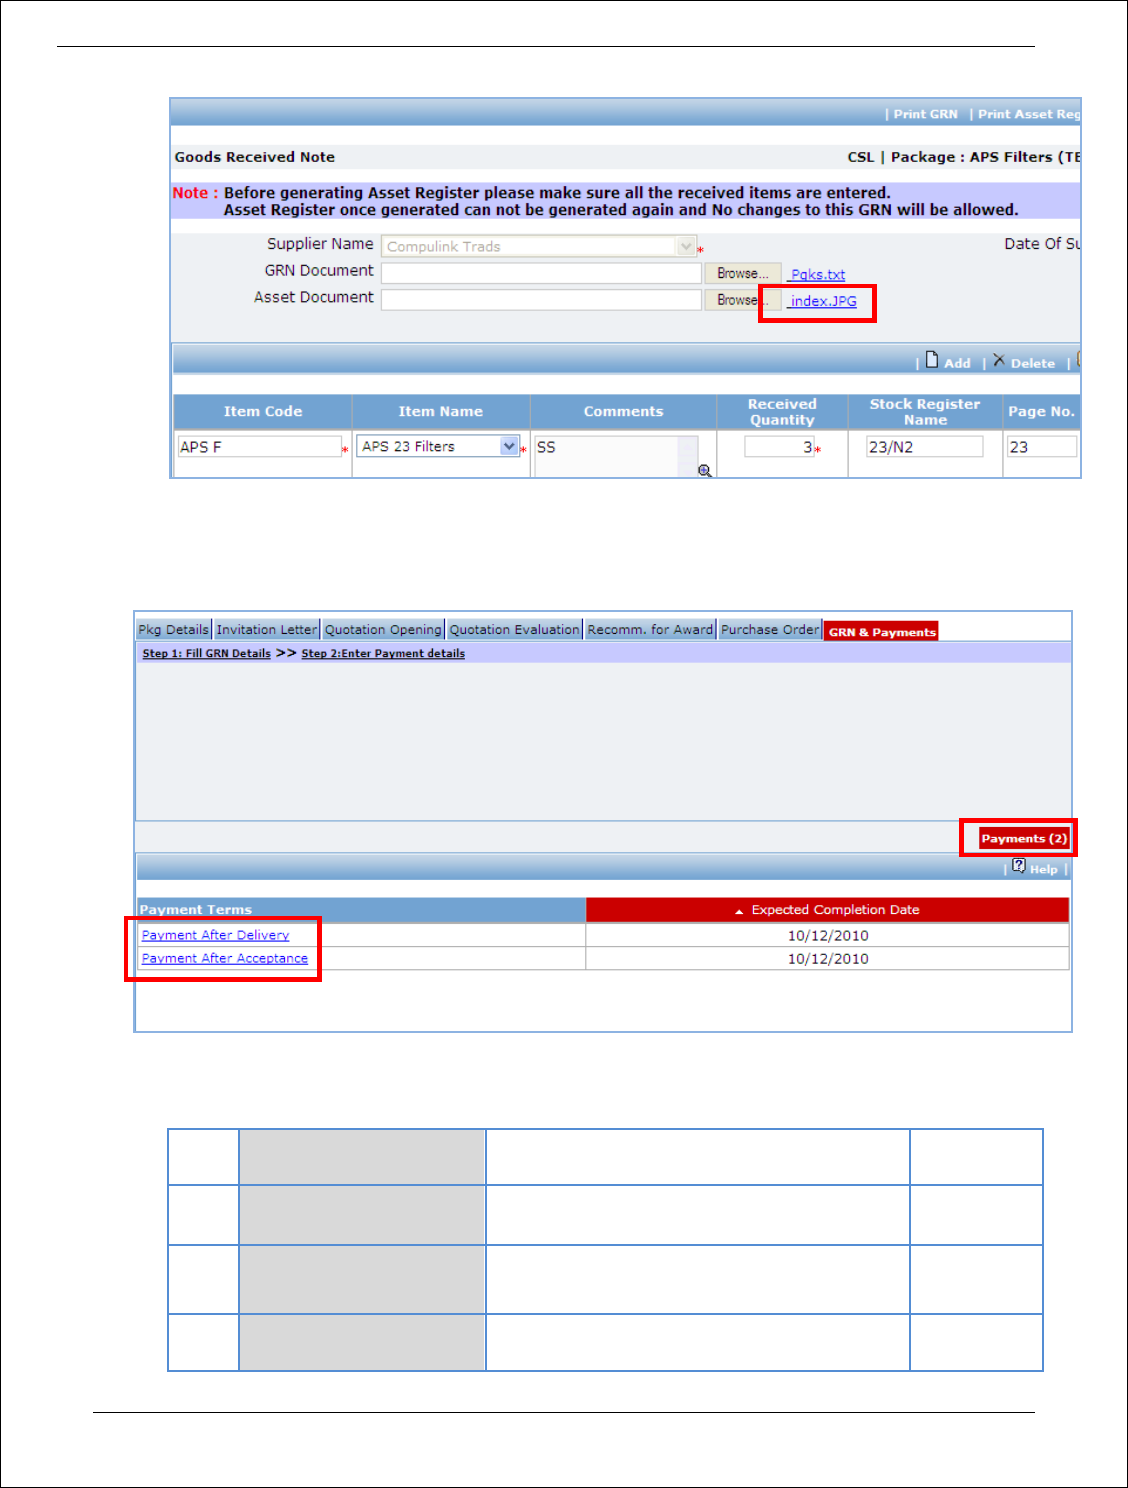1128x1488 pixels.
Task: Click the Received Quantity column header
Action: 782,411
